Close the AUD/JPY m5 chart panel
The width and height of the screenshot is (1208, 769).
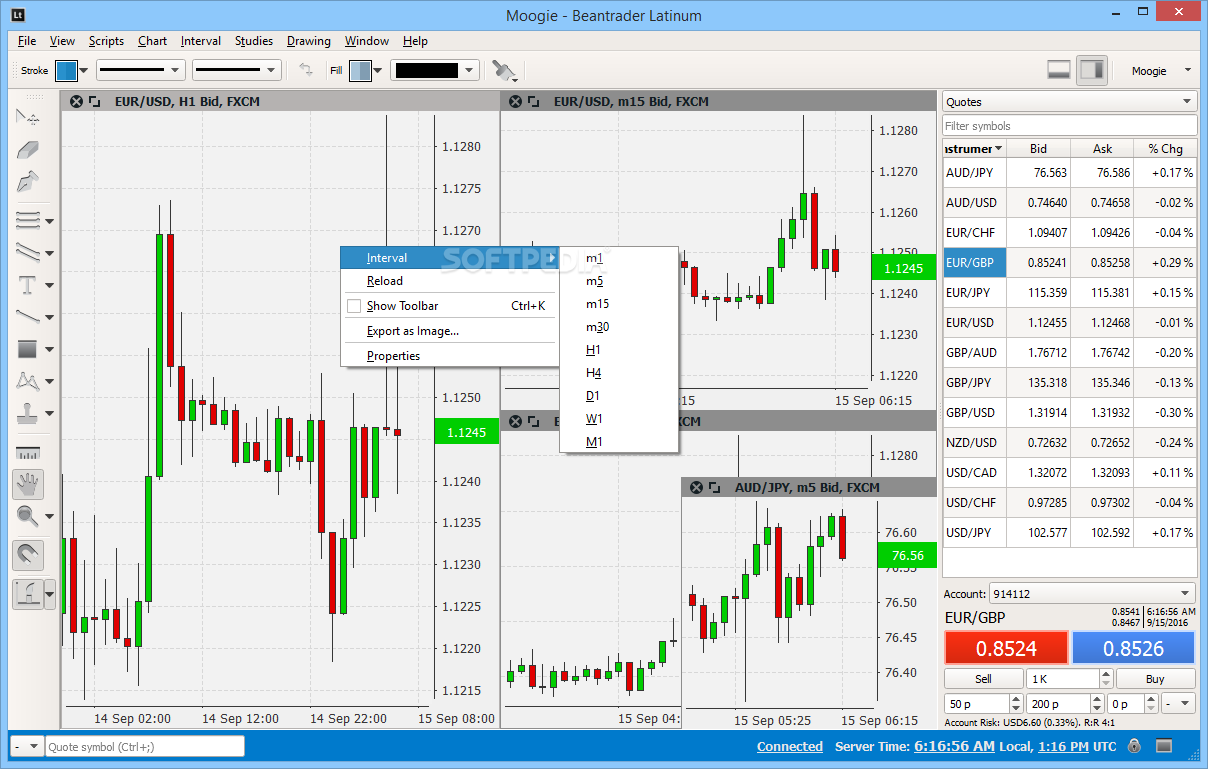pos(697,487)
